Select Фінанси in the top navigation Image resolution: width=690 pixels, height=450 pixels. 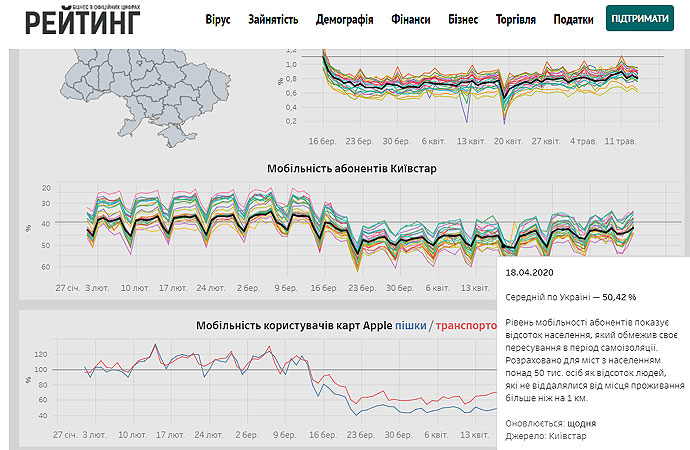pos(412,20)
